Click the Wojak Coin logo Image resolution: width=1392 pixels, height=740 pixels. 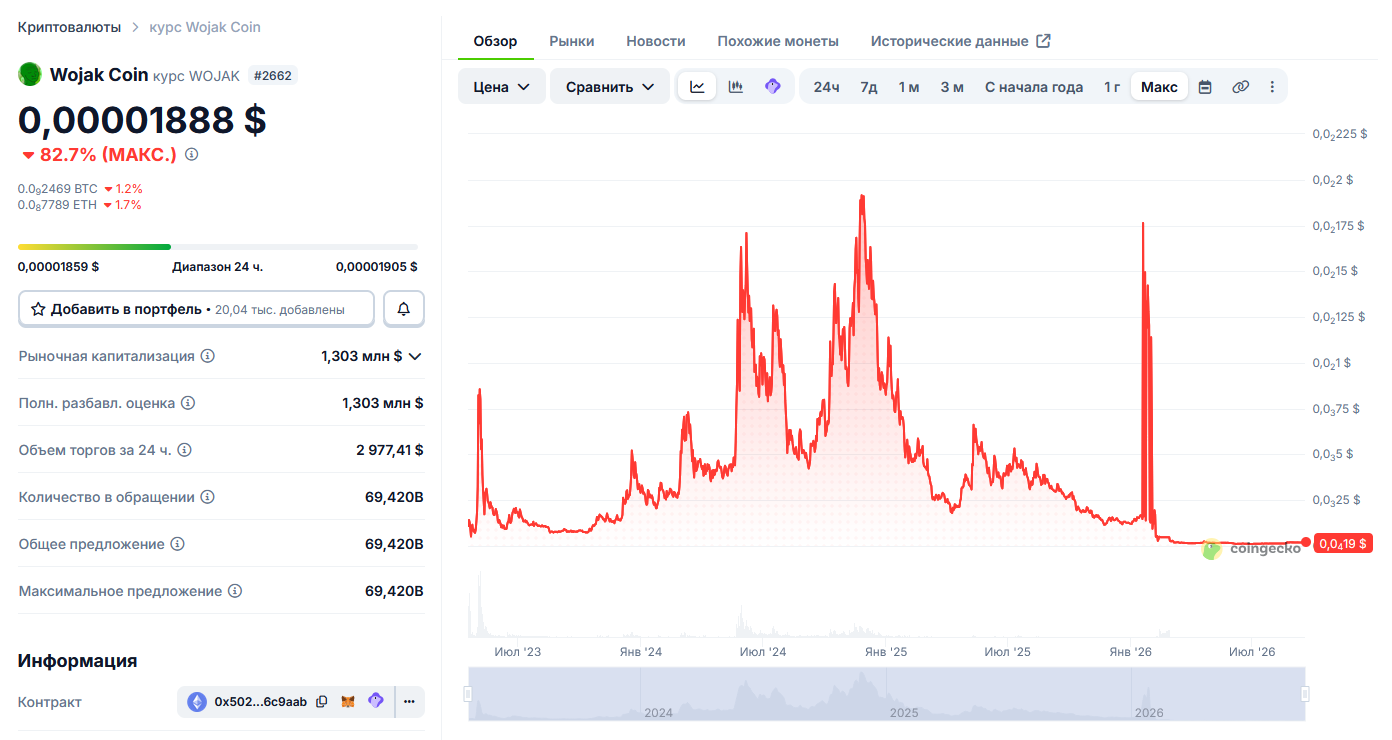click(x=30, y=74)
